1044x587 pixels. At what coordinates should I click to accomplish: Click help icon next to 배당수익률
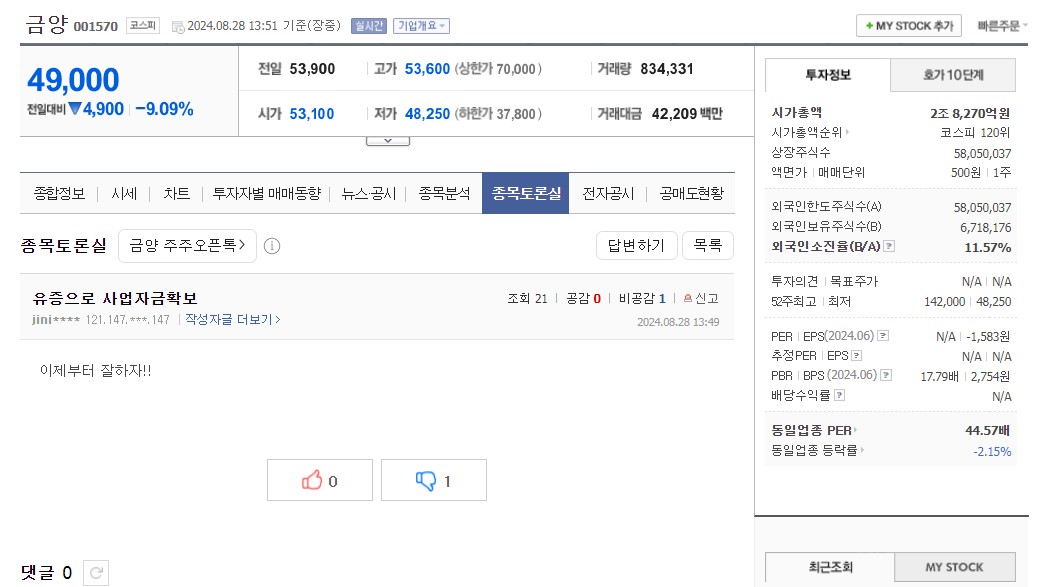tap(838, 395)
